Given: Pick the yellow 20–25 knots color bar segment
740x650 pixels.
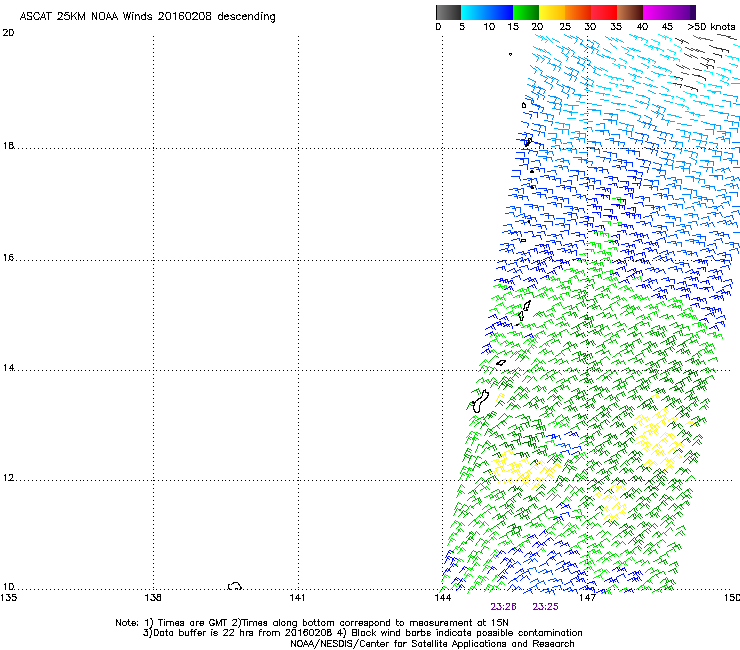Looking at the screenshot, I should tap(552, 12).
